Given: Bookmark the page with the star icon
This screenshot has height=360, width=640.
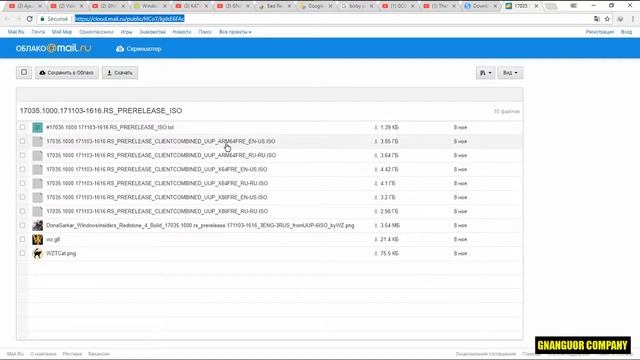Looking at the screenshot, I should point(607,19).
